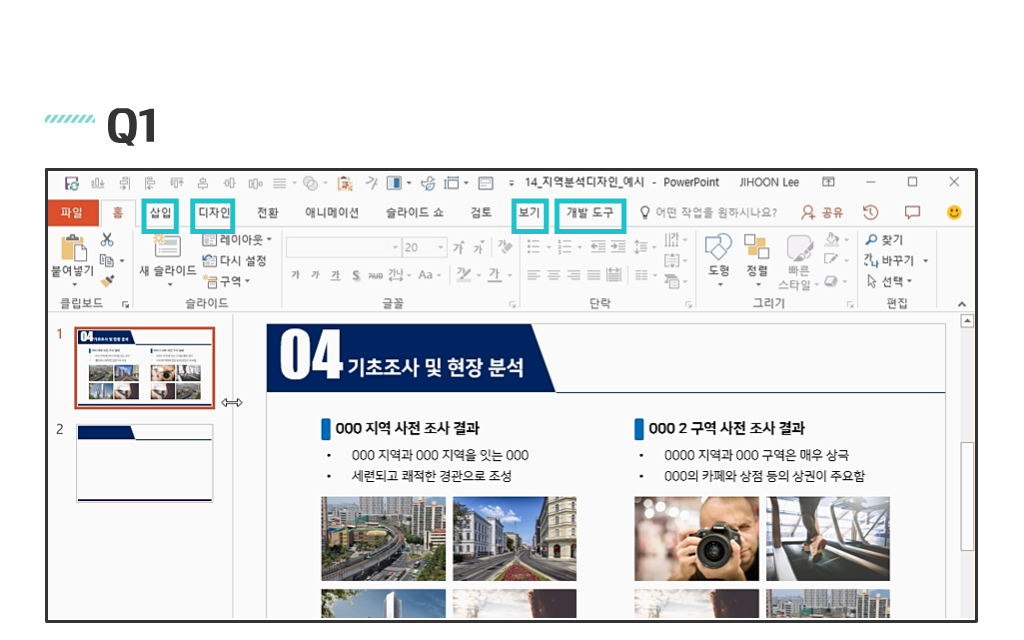Click the vertical scrollbar up arrow

[967, 321]
